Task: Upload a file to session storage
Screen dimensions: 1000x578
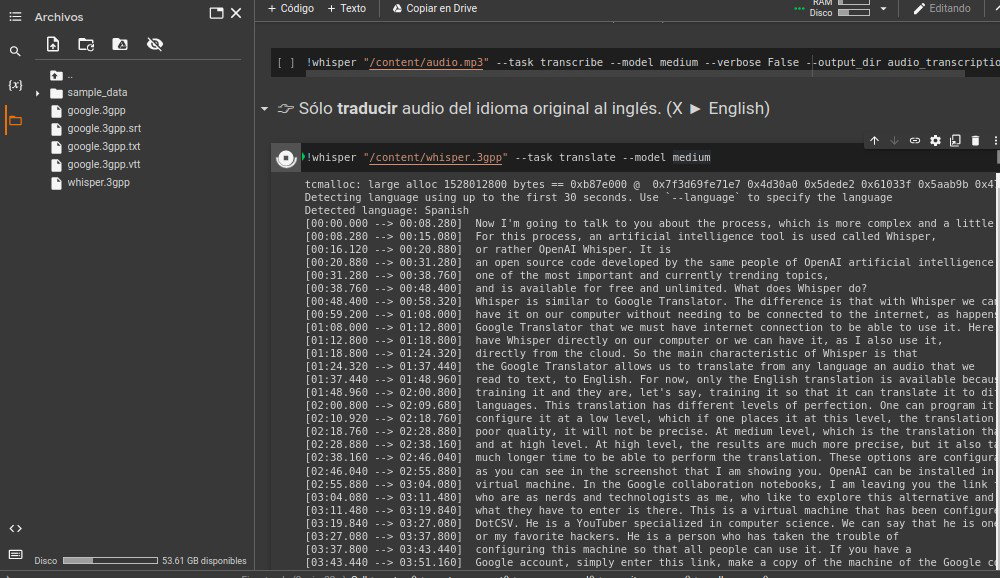Action: [x=53, y=44]
